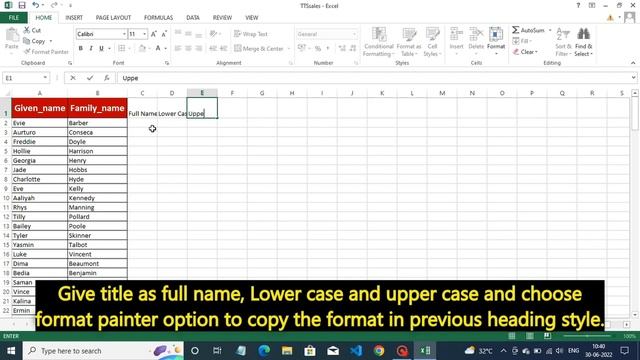Select the Format Painter tool
Screen dimensions: 640x360
[46, 52]
